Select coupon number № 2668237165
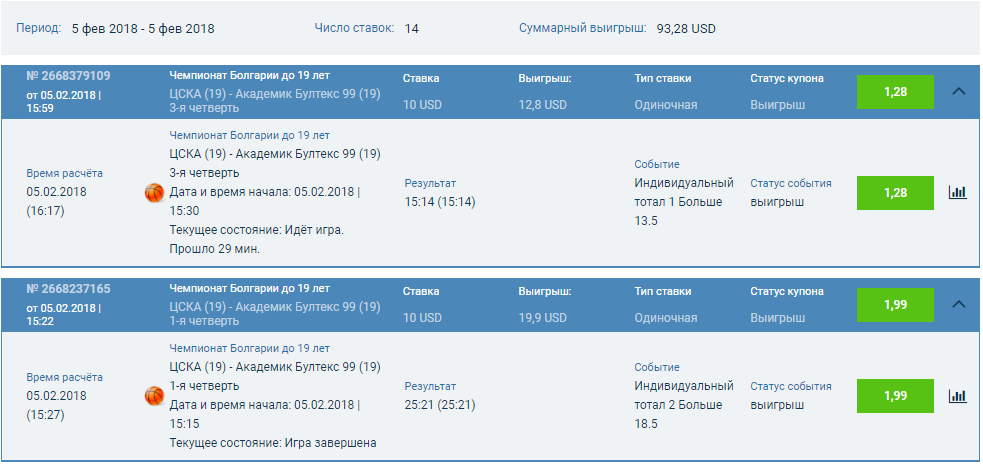The height and width of the screenshot is (464, 983). pos(69,289)
